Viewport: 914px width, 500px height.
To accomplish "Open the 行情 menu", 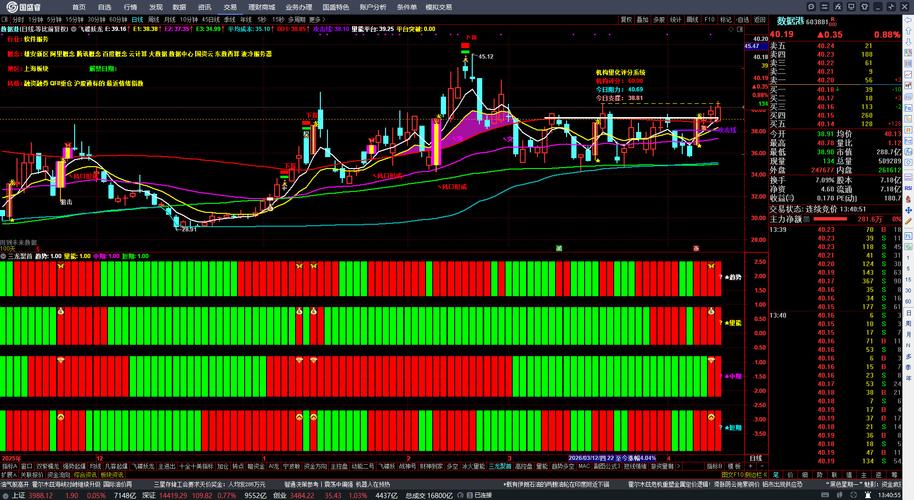I will (130, 7).
